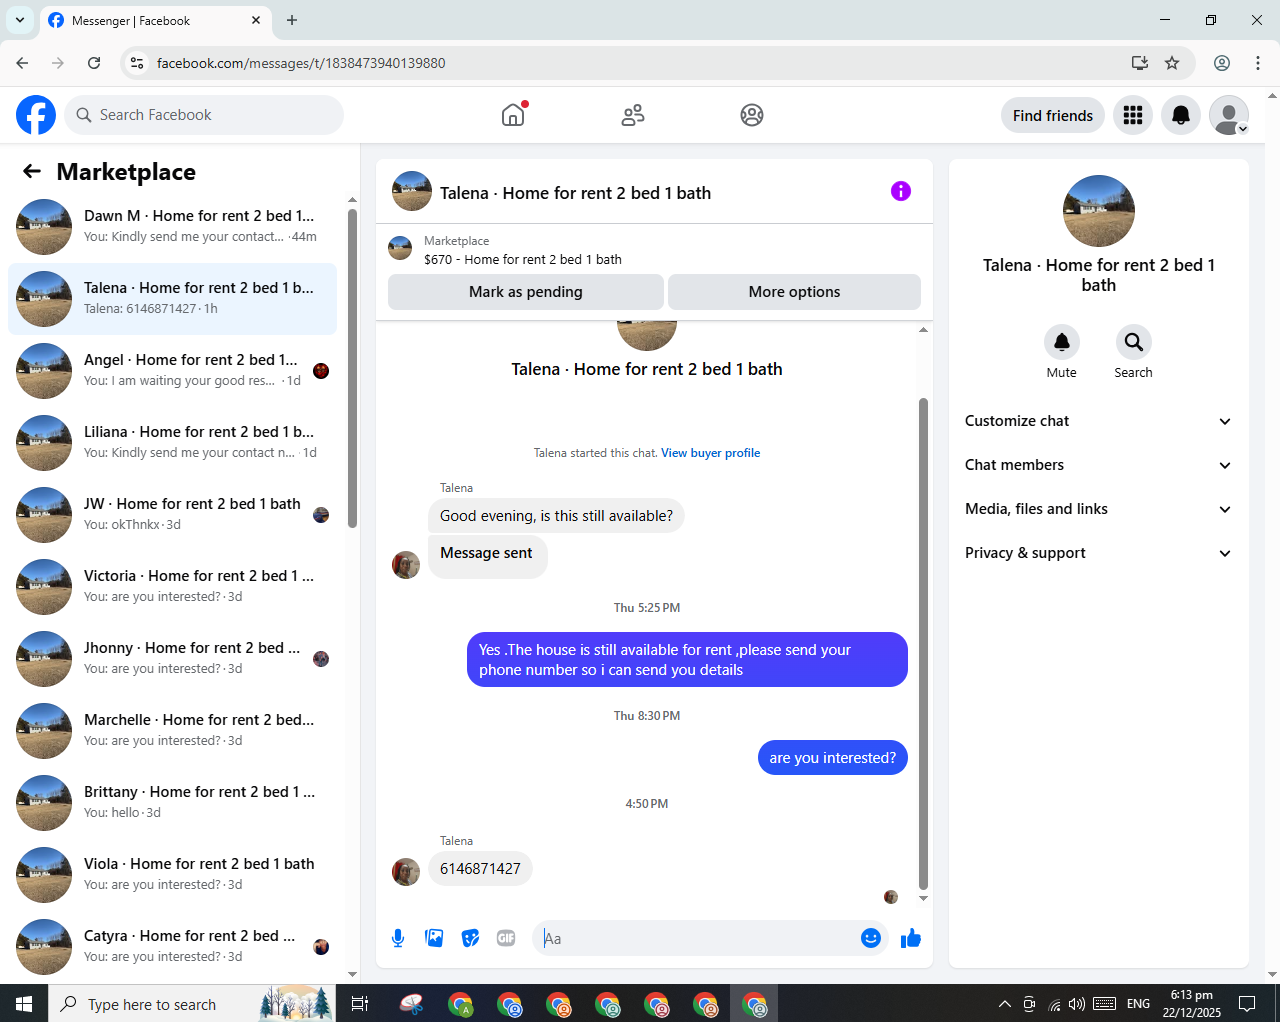This screenshot has height=1022, width=1280.
Task: Mute this chat with the bell icon
Action: (x=1062, y=342)
